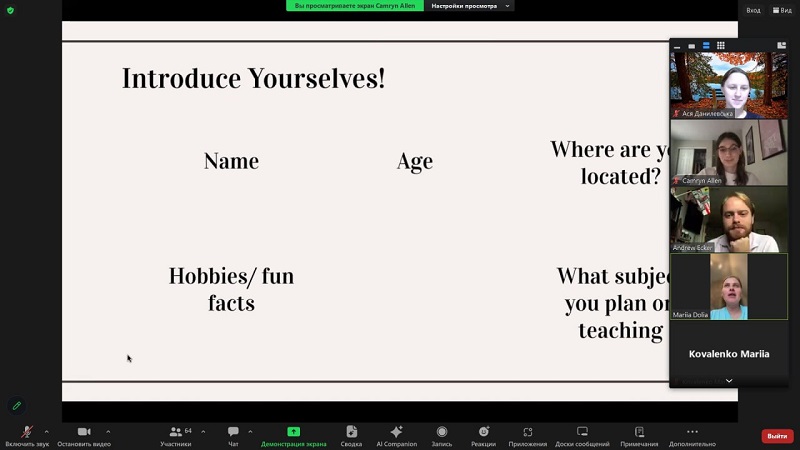Viewport: 800px width, 450px height.
Task: Click the green encryption shield icon
Action: (x=10, y=10)
